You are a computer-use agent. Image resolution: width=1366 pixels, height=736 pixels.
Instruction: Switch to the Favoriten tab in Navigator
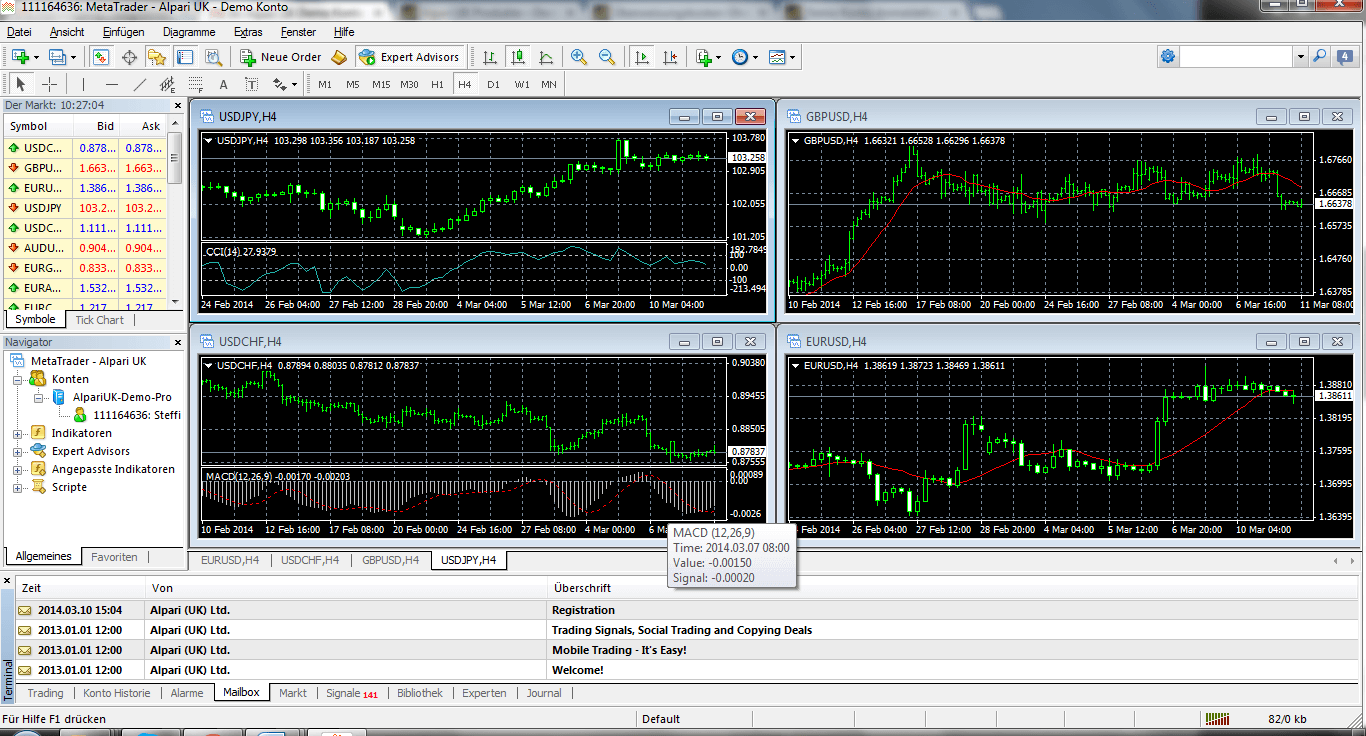pyautogui.click(x=114, y=557)
